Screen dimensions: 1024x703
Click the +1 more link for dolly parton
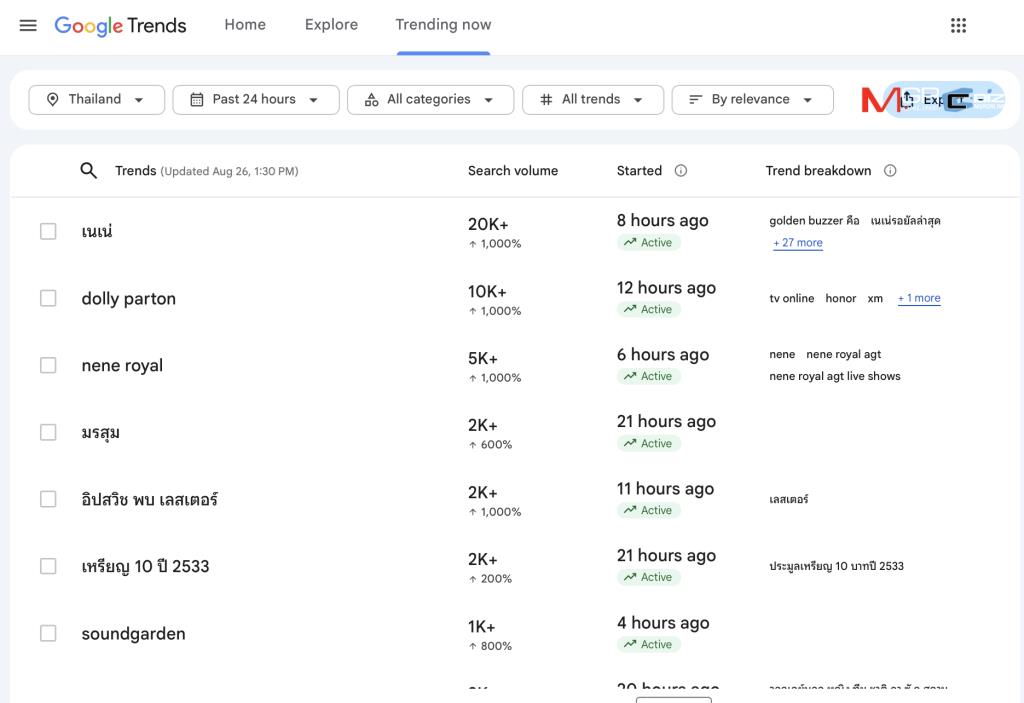click(919, 298)
